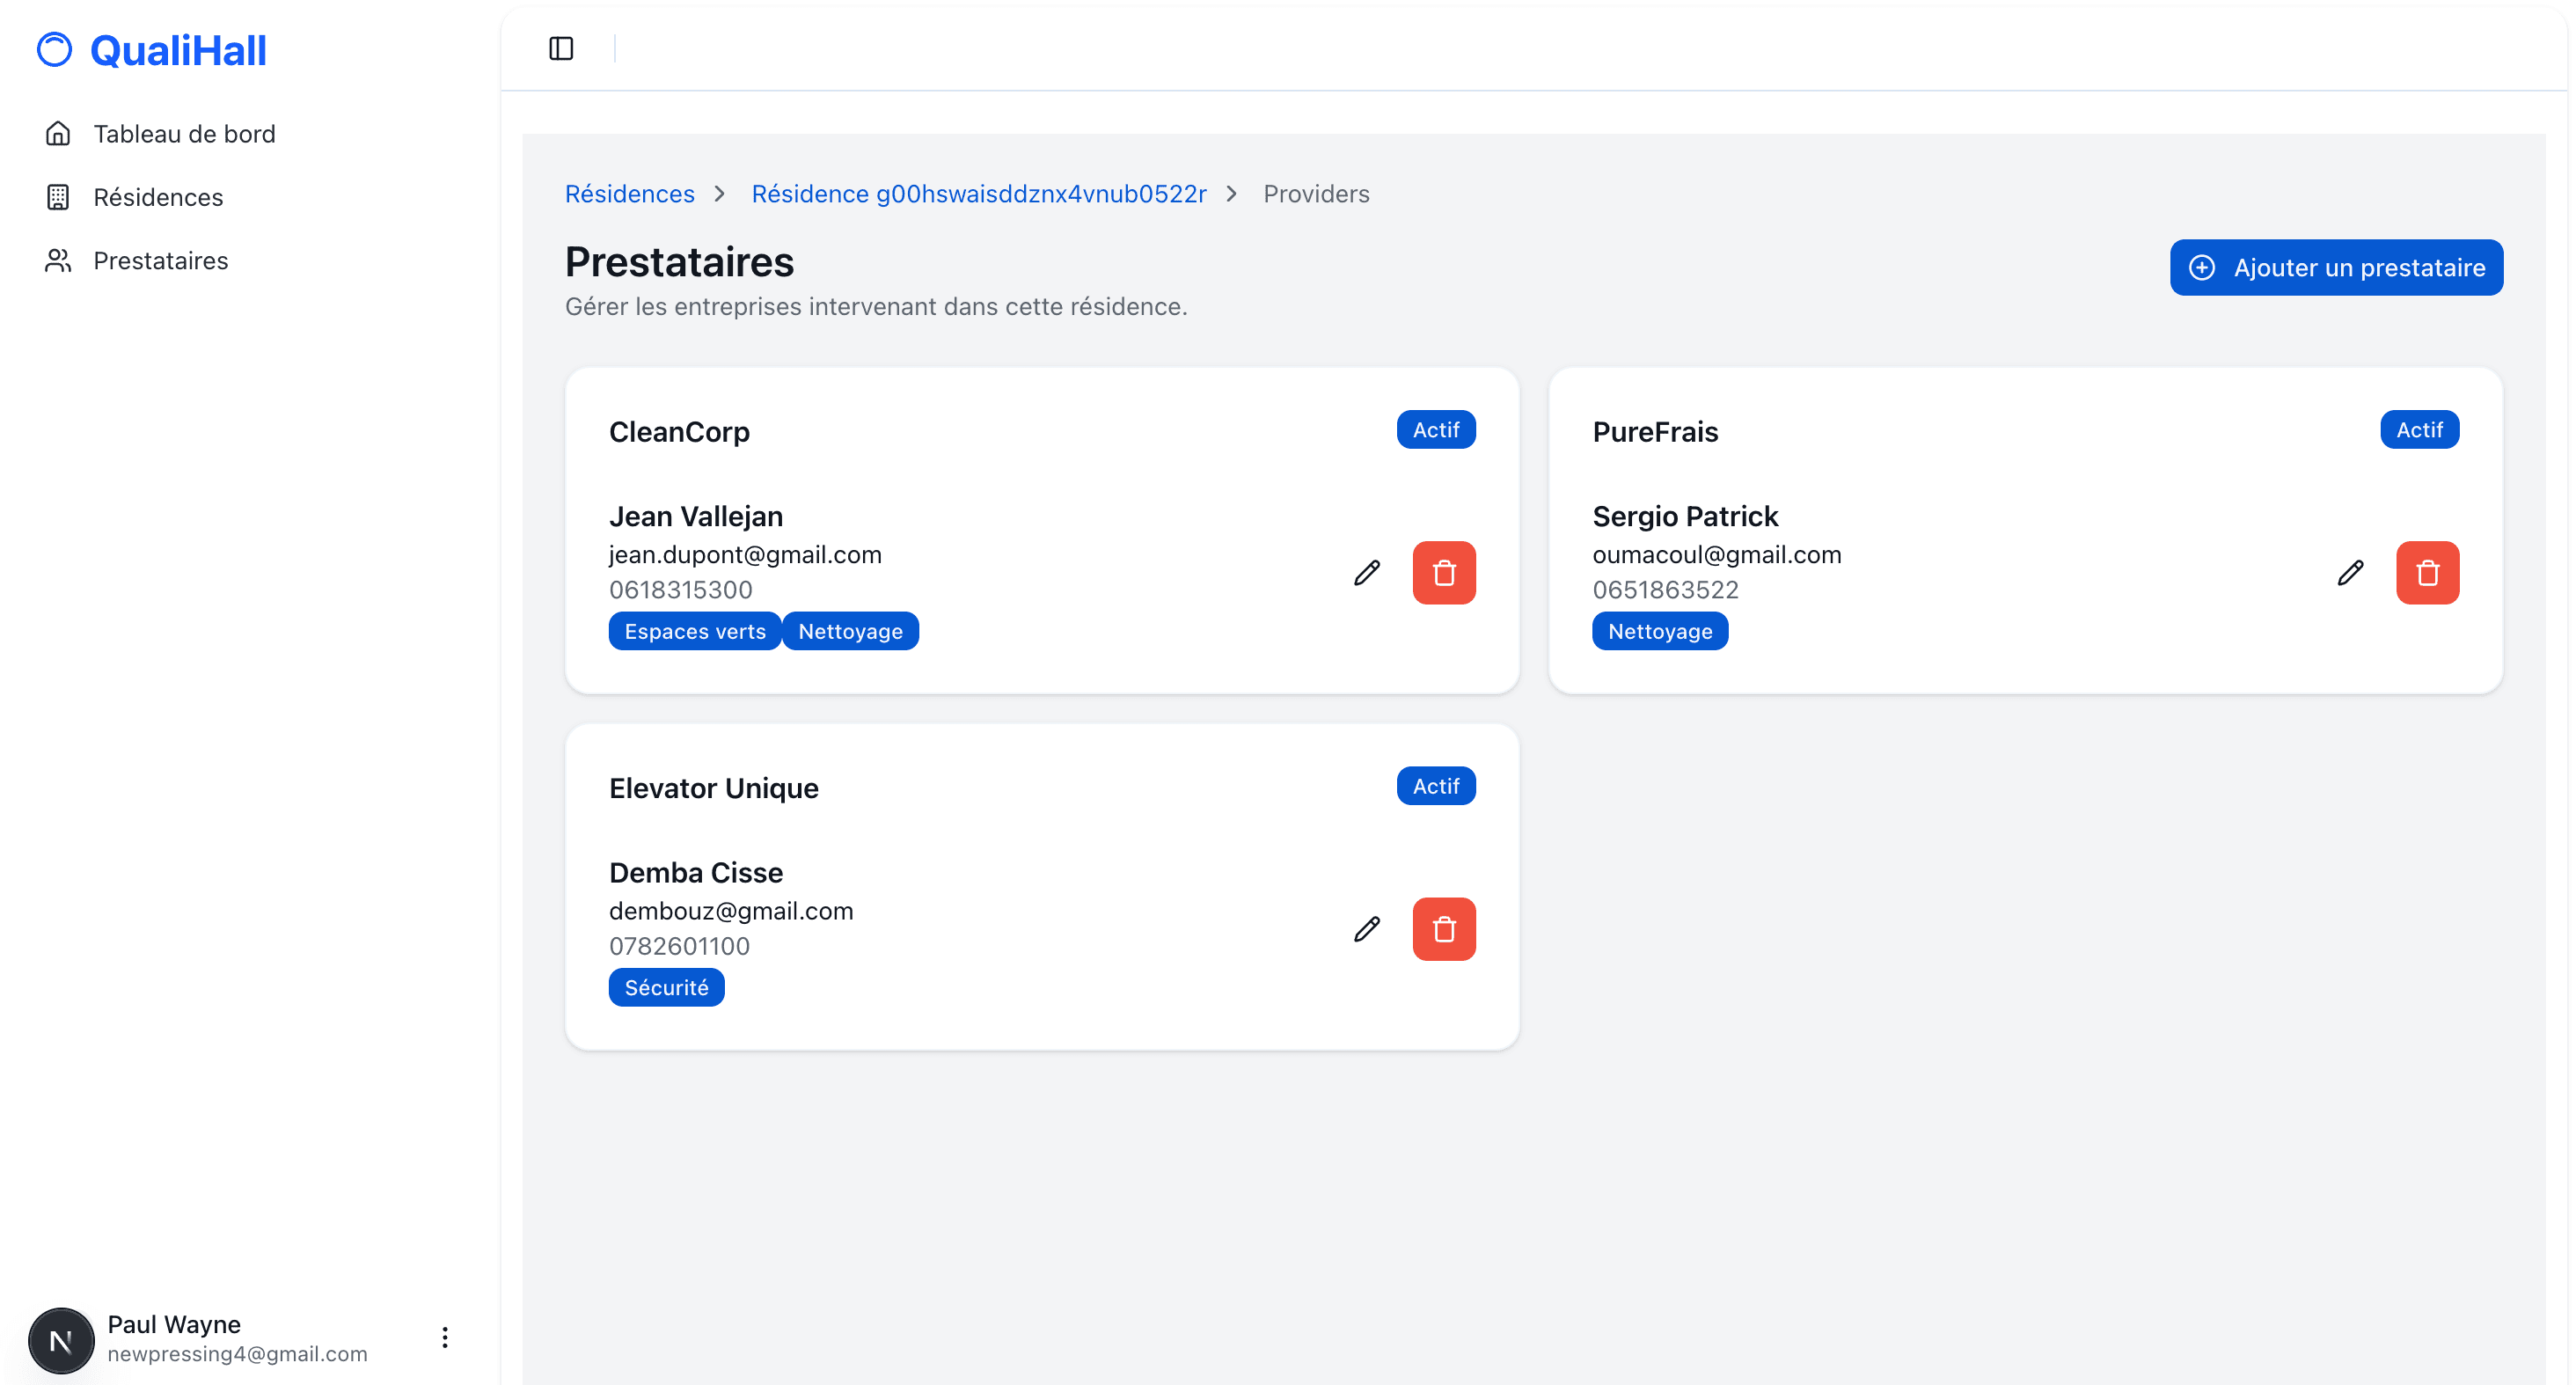Toggle the sidebar panel icon

[561, 48]
